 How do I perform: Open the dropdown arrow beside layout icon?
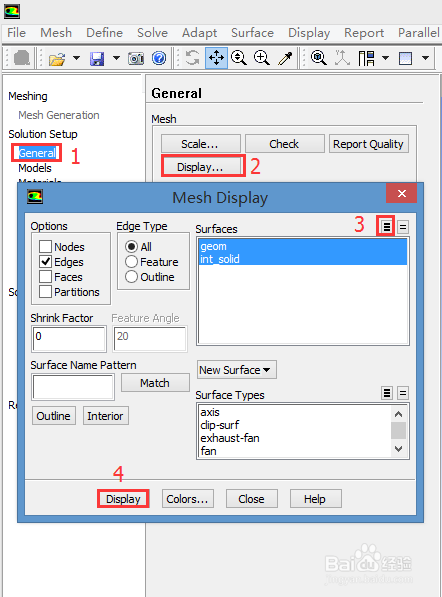[385, 58]
